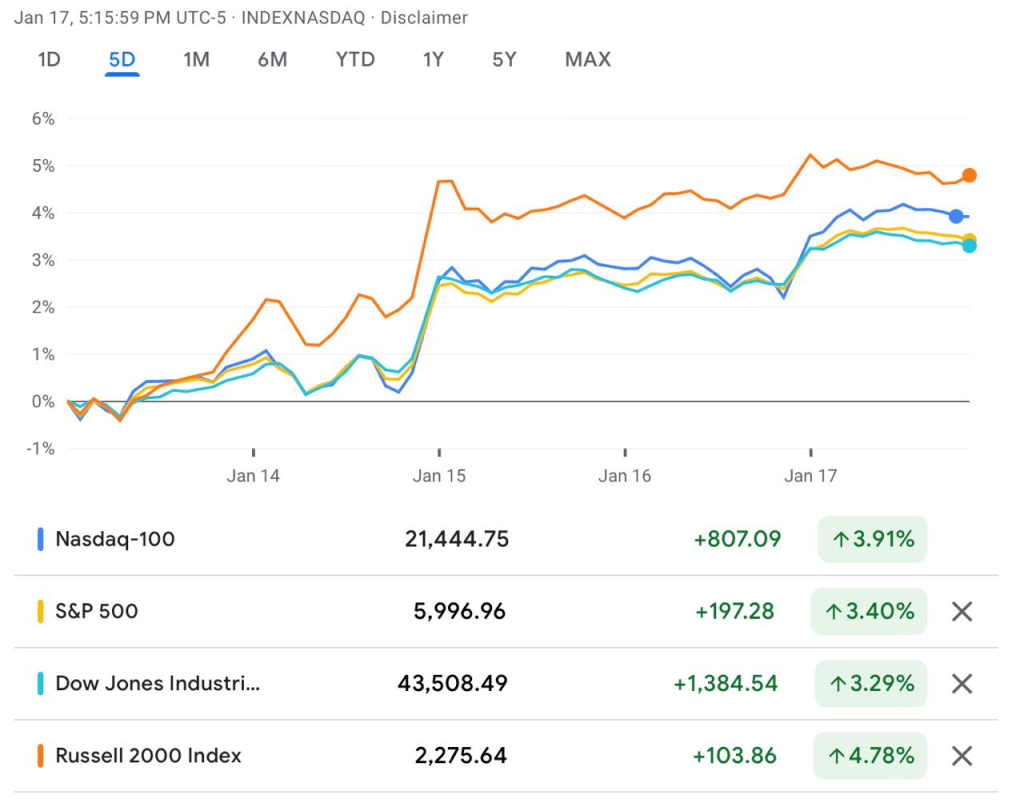Open the Nasdaq-100 index row
This screenshot has height=803, width=1024.
coord(115,539)
